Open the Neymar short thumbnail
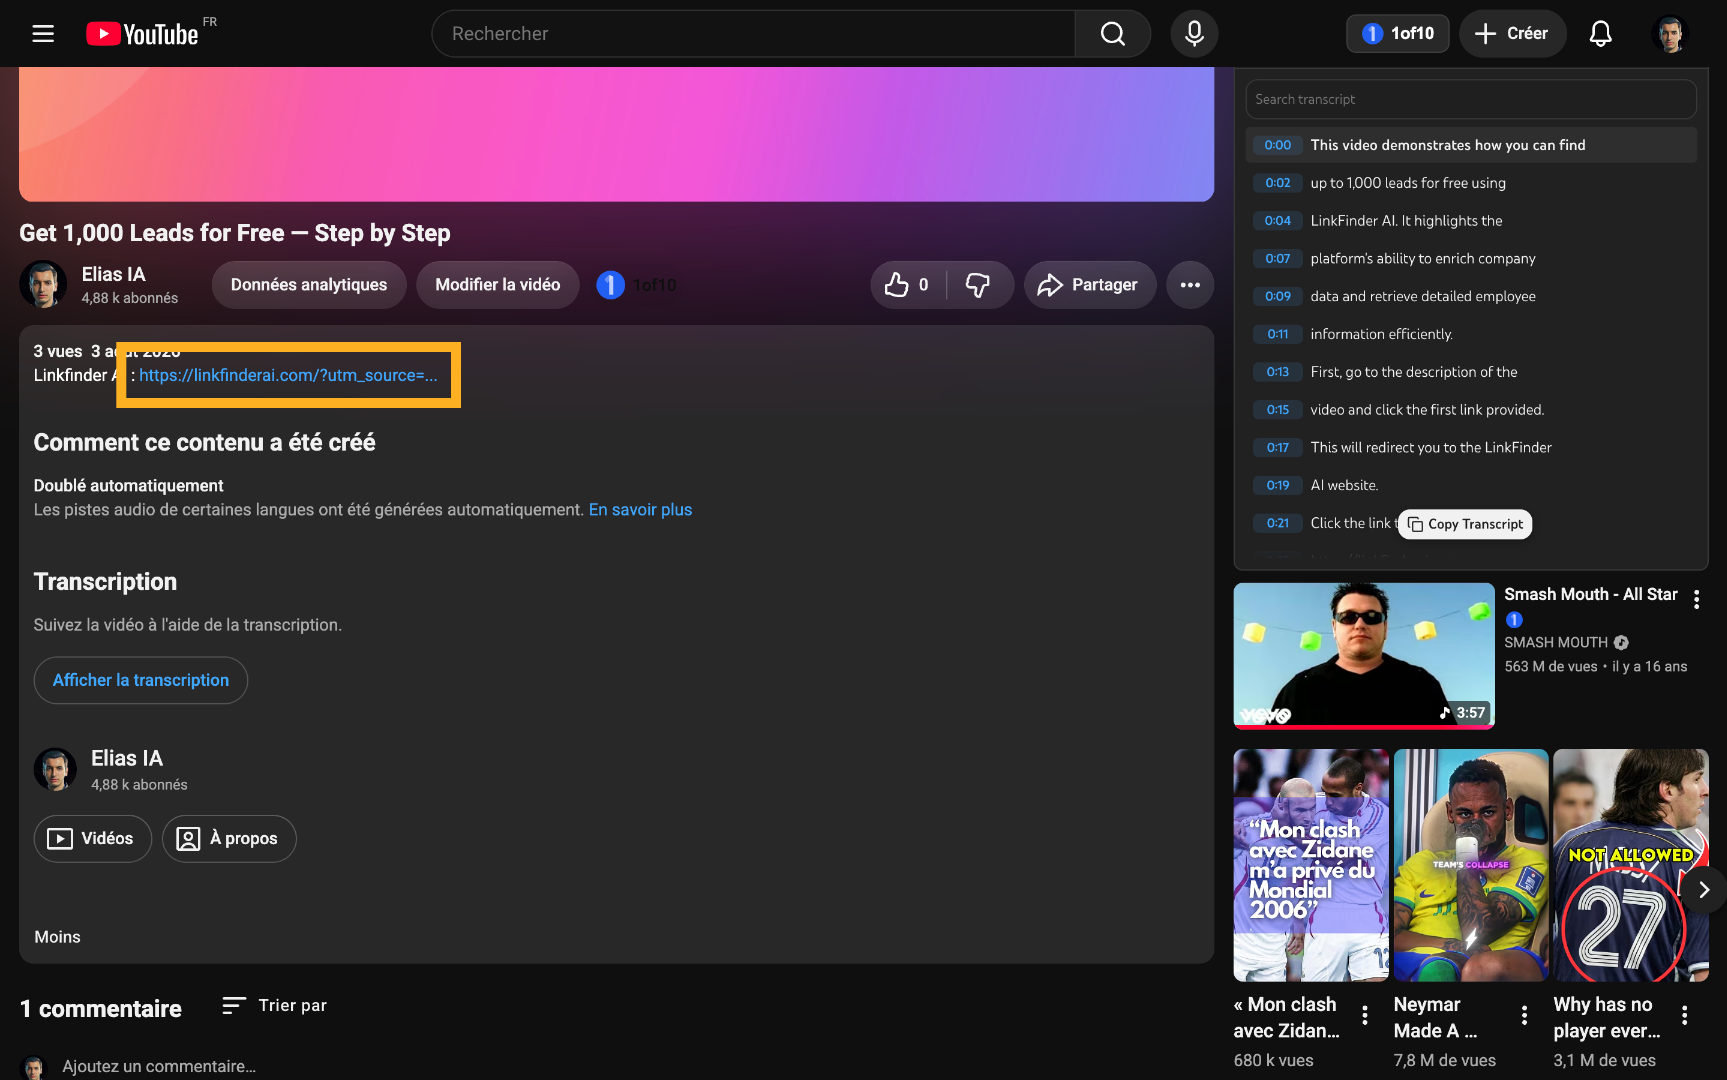Viewport: 1727px width, 1080px height. pyautogui.click(x=1471, y=865)
